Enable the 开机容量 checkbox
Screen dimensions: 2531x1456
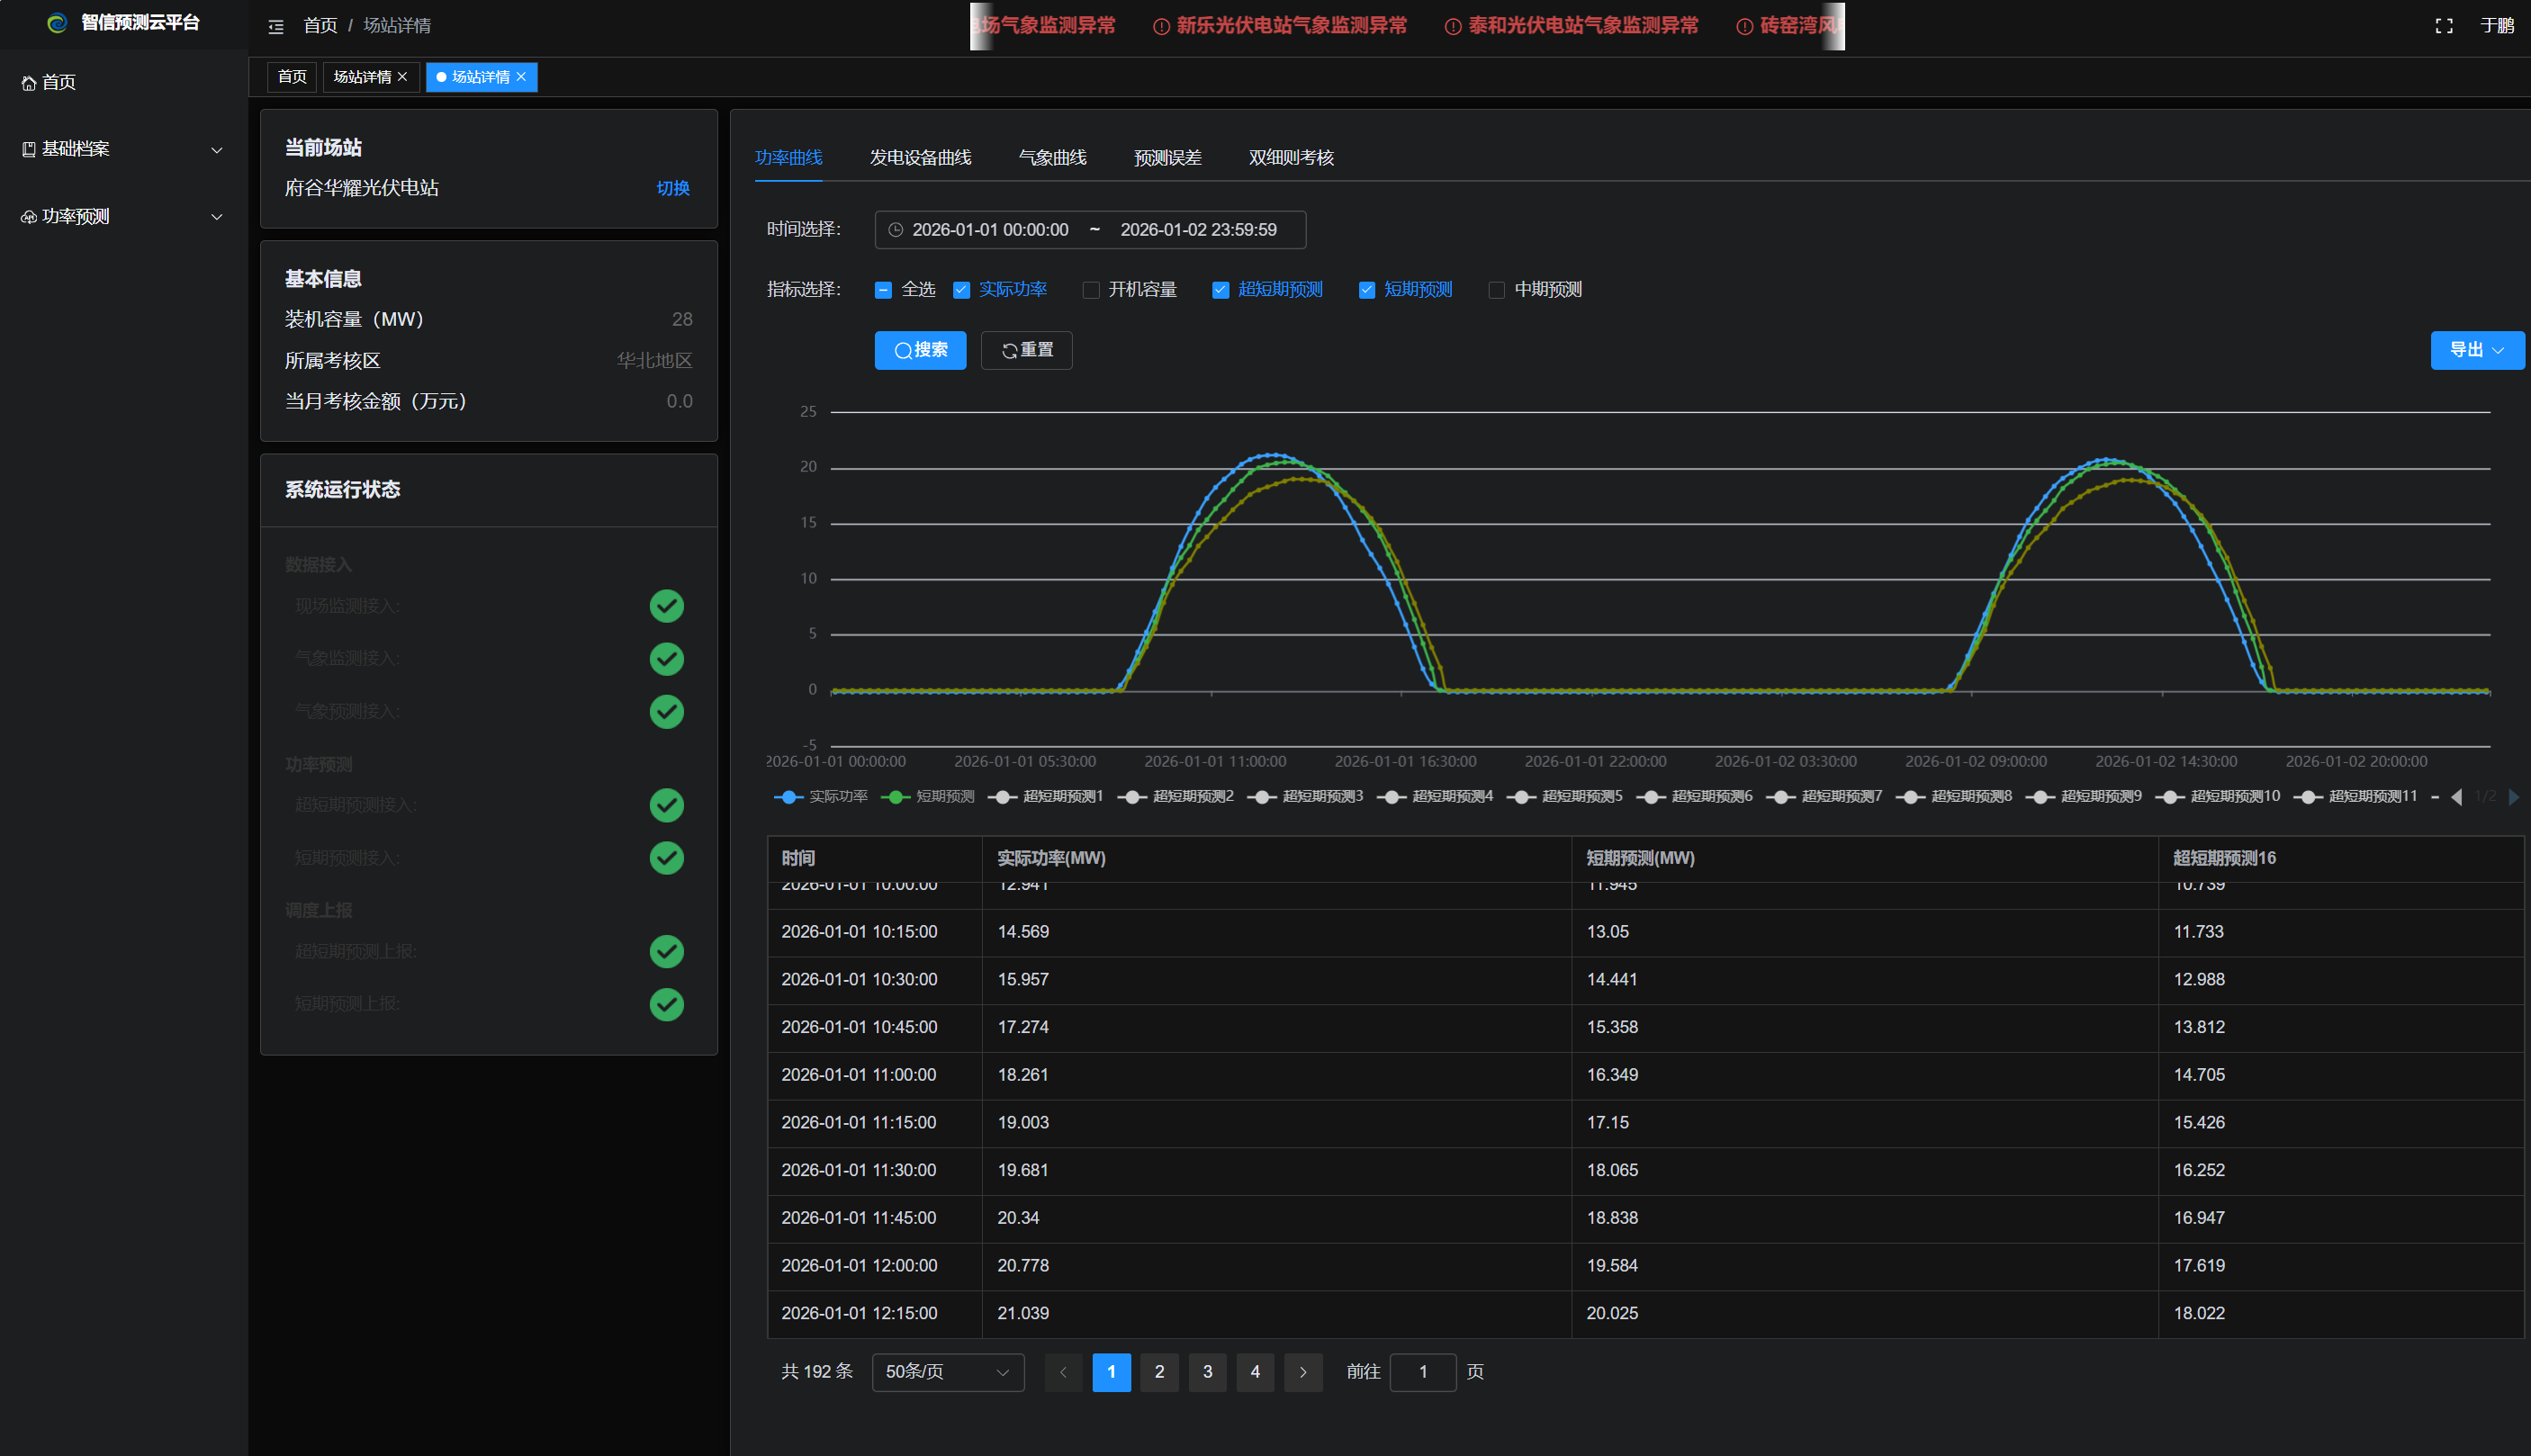tap(1091, 290)
